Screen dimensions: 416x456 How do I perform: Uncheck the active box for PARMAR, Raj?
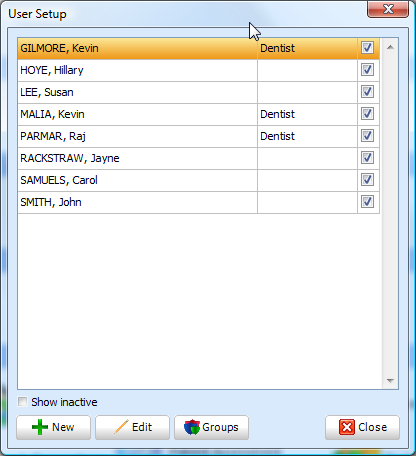coord(367,136)
